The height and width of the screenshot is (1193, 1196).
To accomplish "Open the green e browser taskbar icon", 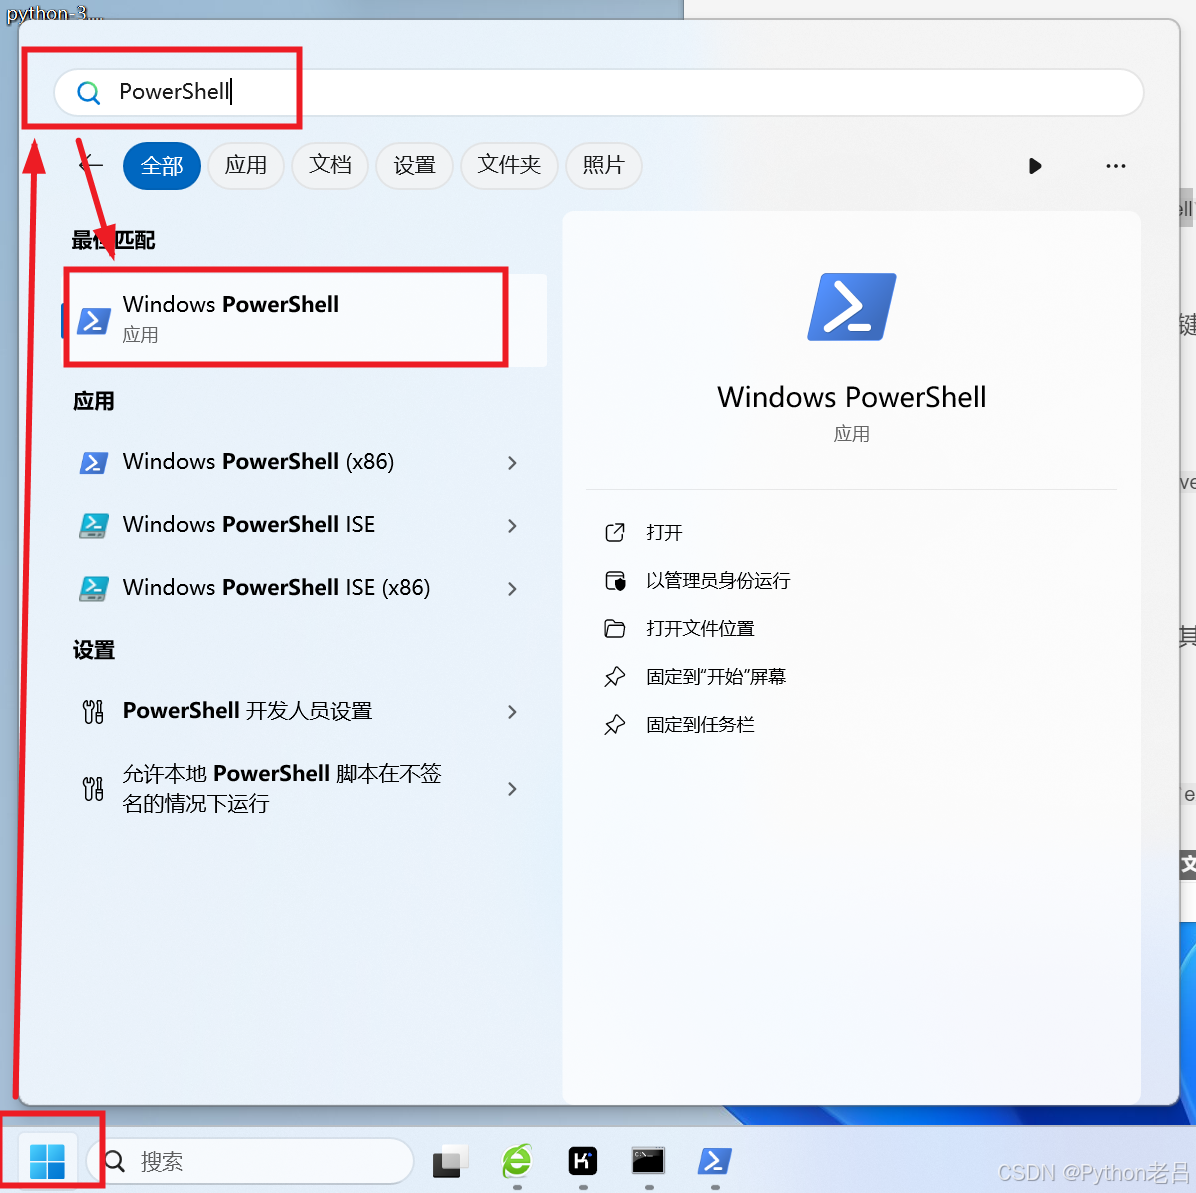I will [x=517, y=1162].
